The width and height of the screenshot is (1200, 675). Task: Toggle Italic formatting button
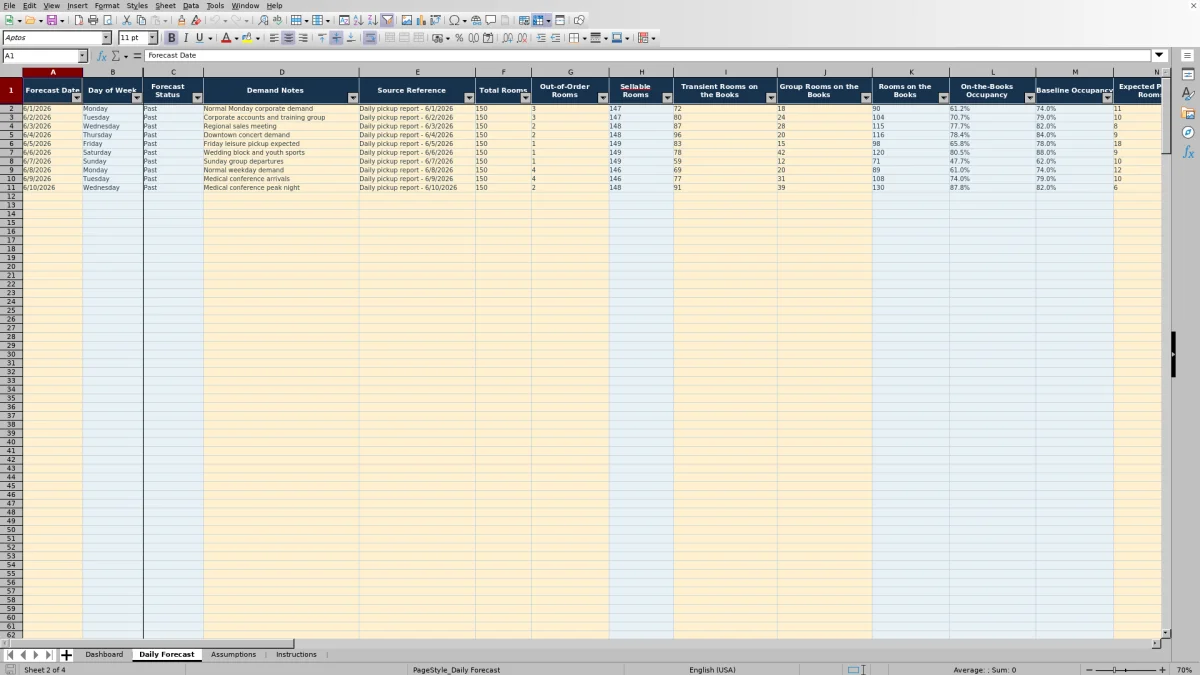pos(185,38)
